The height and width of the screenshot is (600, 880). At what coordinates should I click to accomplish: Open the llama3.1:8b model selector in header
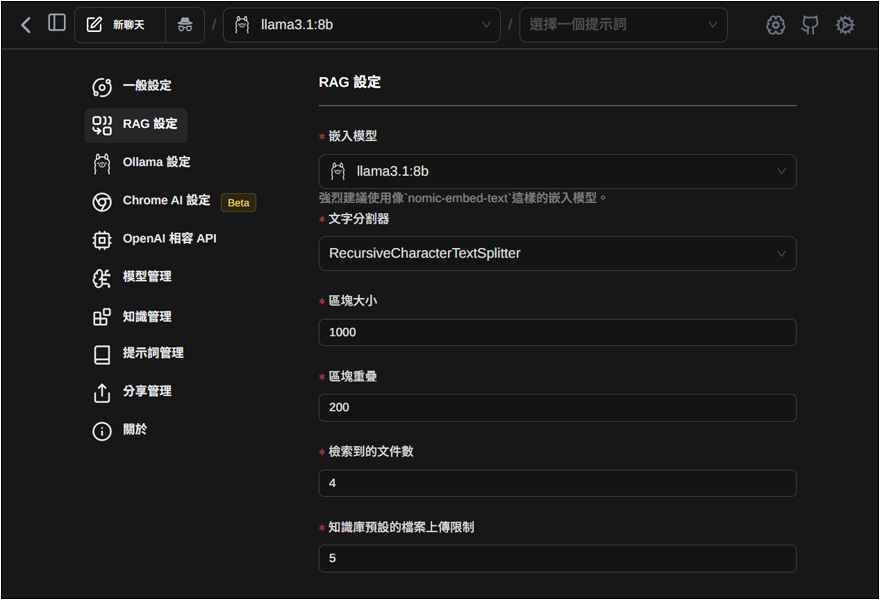pos(361,25)
